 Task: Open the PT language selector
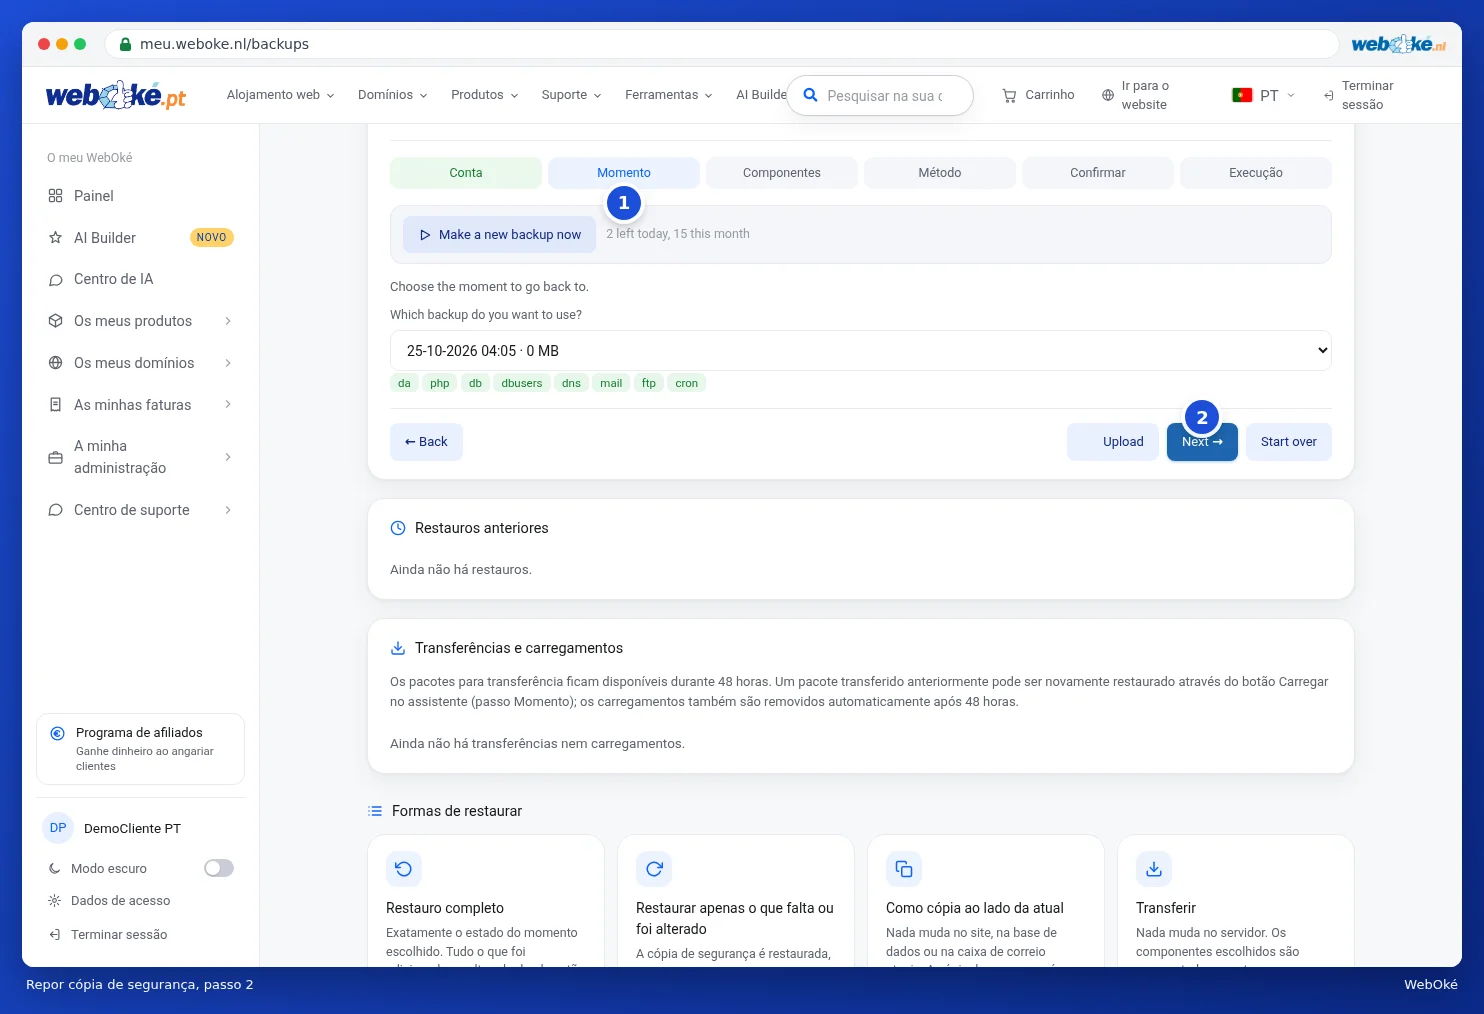[x=1264, y=95]
